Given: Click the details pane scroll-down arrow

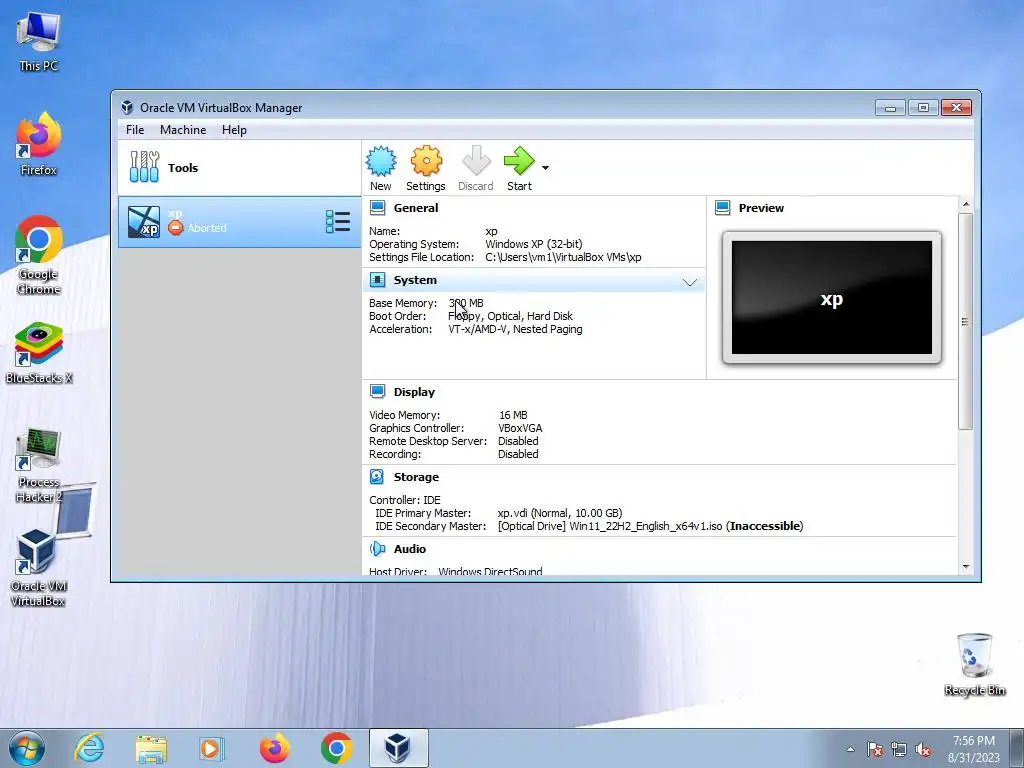Looking at the screenshot, I should 966,568.
